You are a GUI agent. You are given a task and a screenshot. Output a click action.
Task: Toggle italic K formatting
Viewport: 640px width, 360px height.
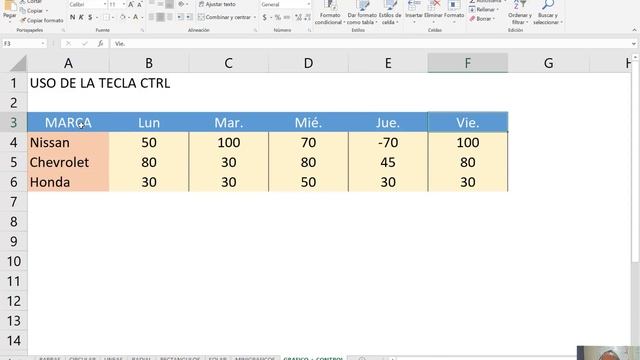coord(81,17)
